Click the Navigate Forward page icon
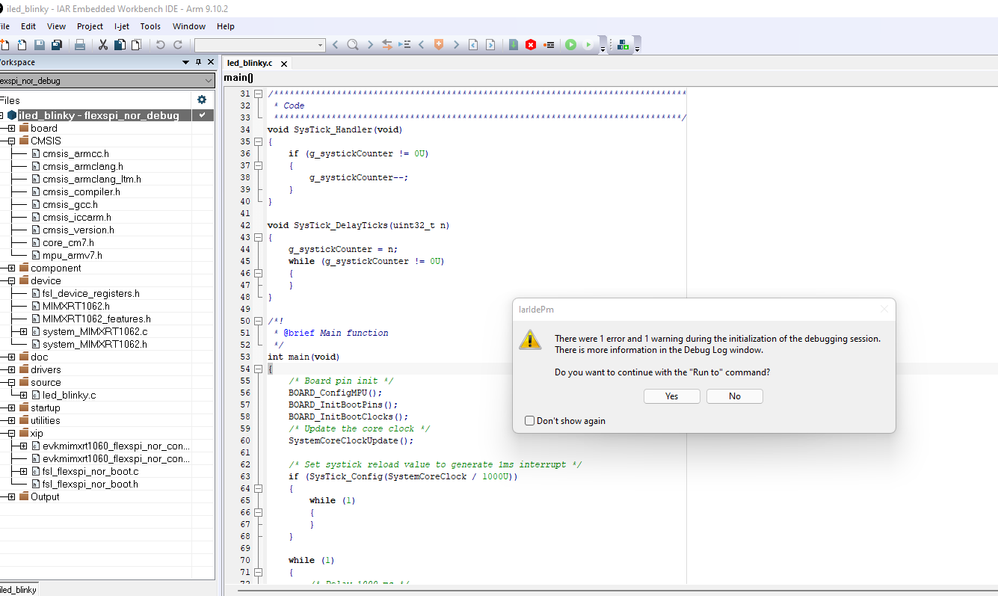 [x=490, y=45]
